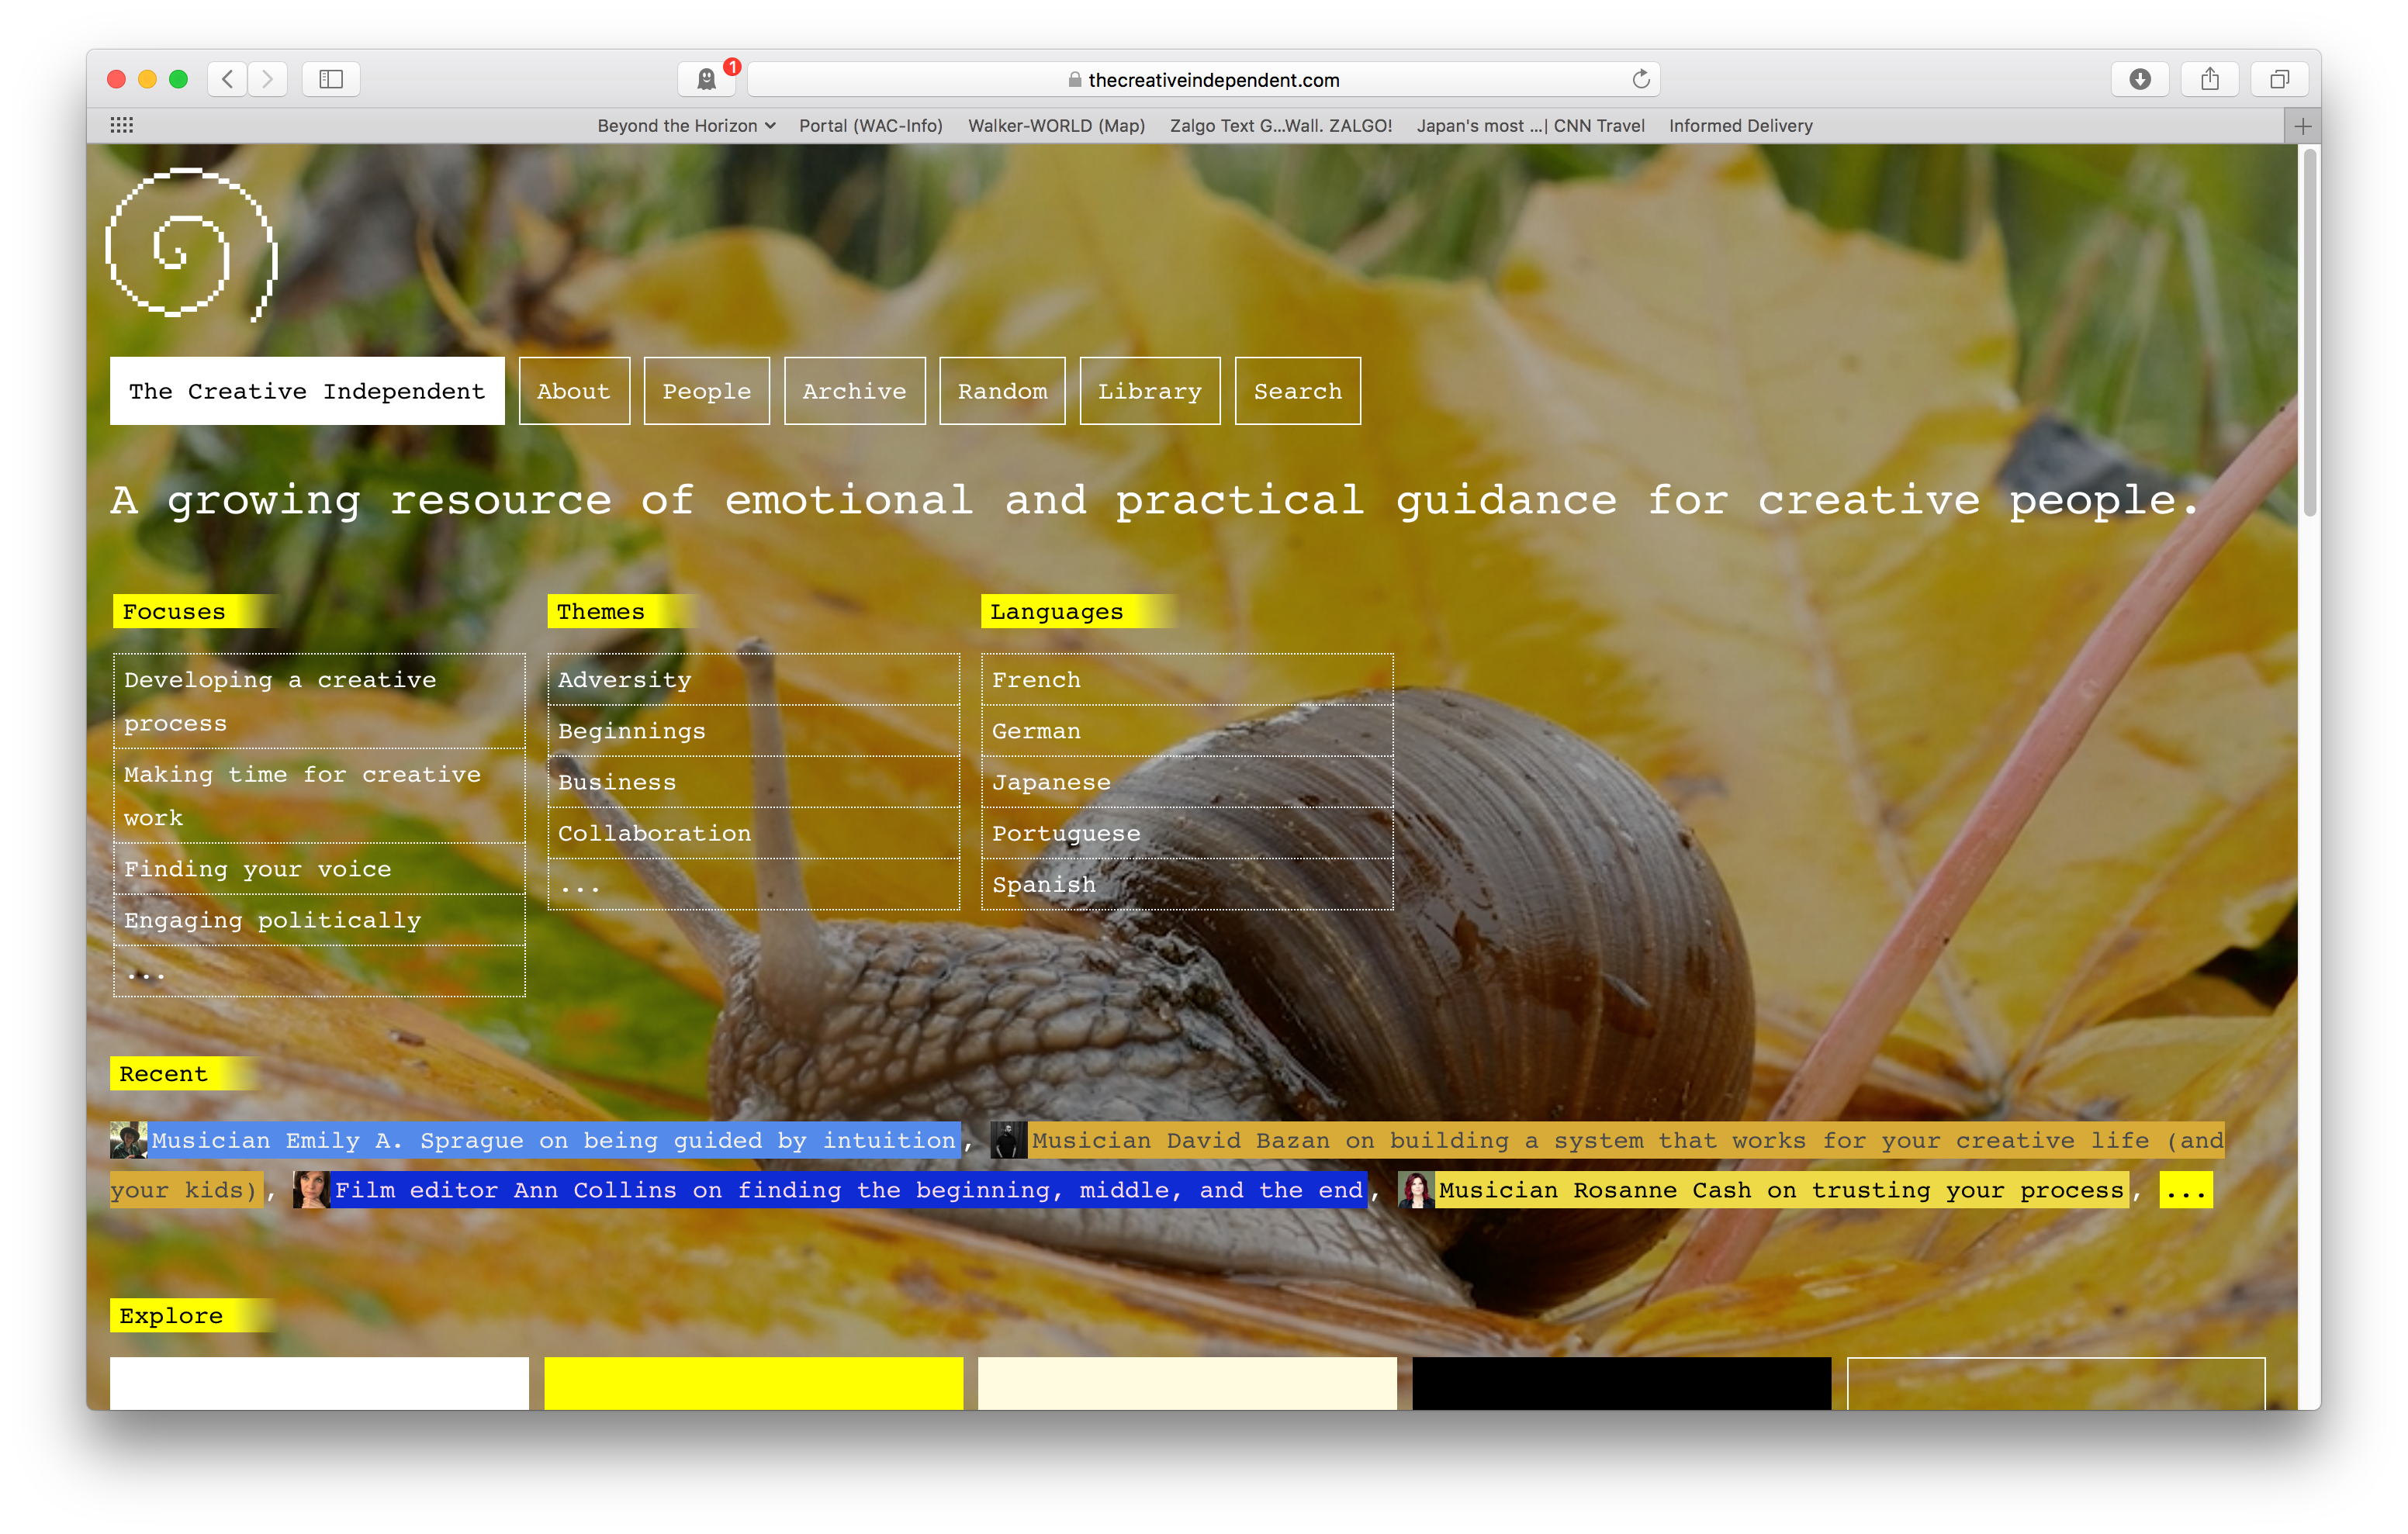The width and height of the screenshot is (2408, 1534).
Task: Select Japanese in Languages list
Action: click(1051, 782)
